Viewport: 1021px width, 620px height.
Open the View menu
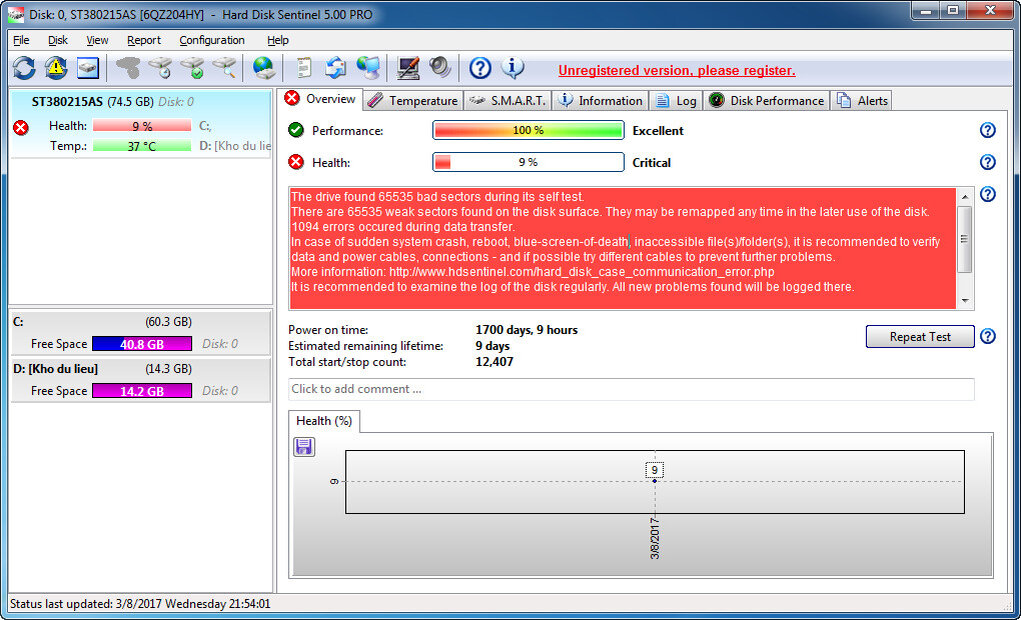tap(97, 40)
